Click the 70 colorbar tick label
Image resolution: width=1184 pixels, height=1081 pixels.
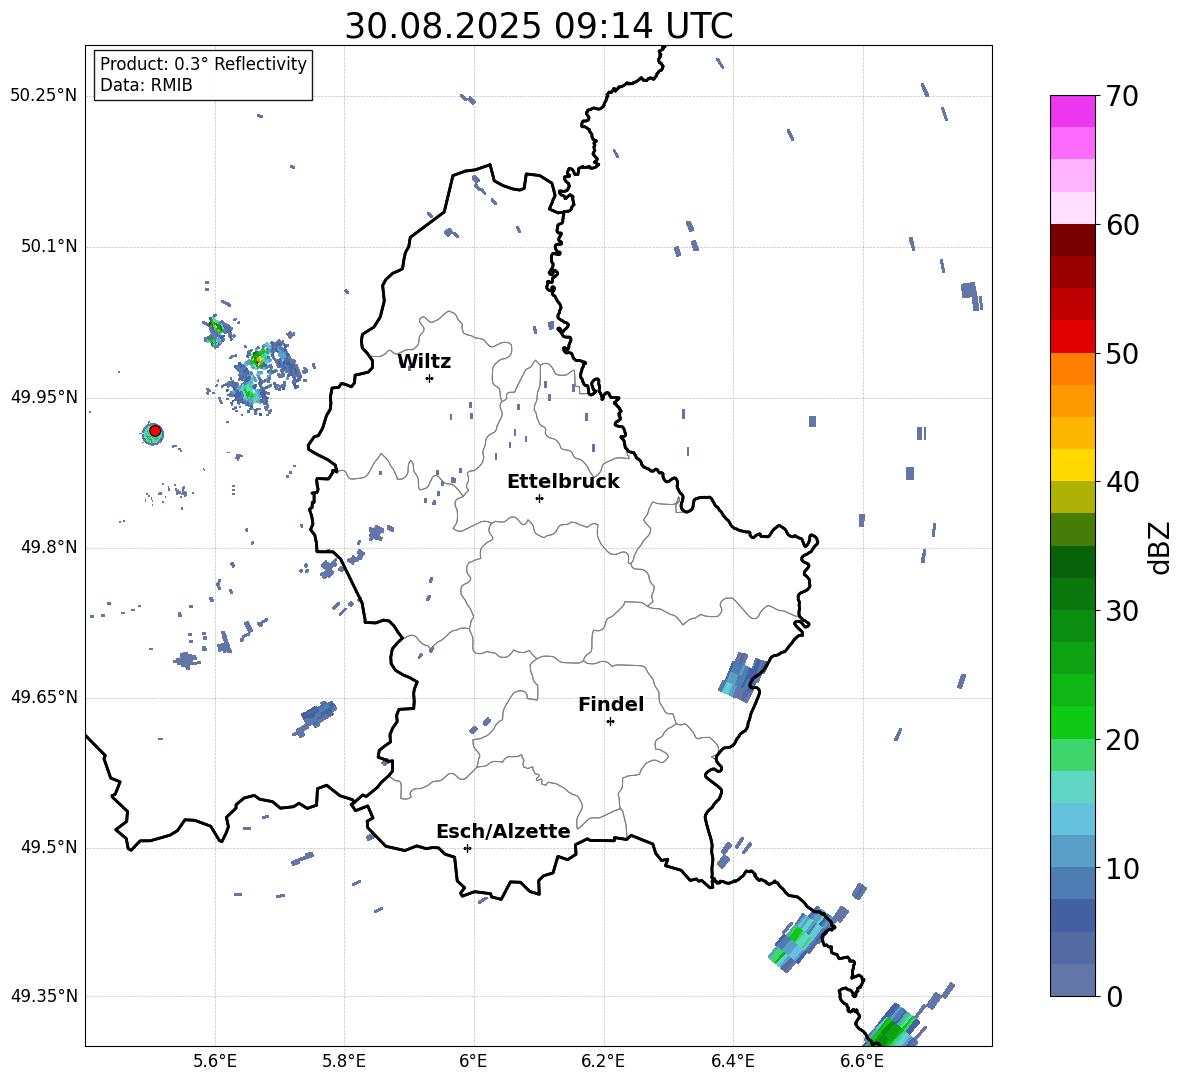tap(1122, 96)
